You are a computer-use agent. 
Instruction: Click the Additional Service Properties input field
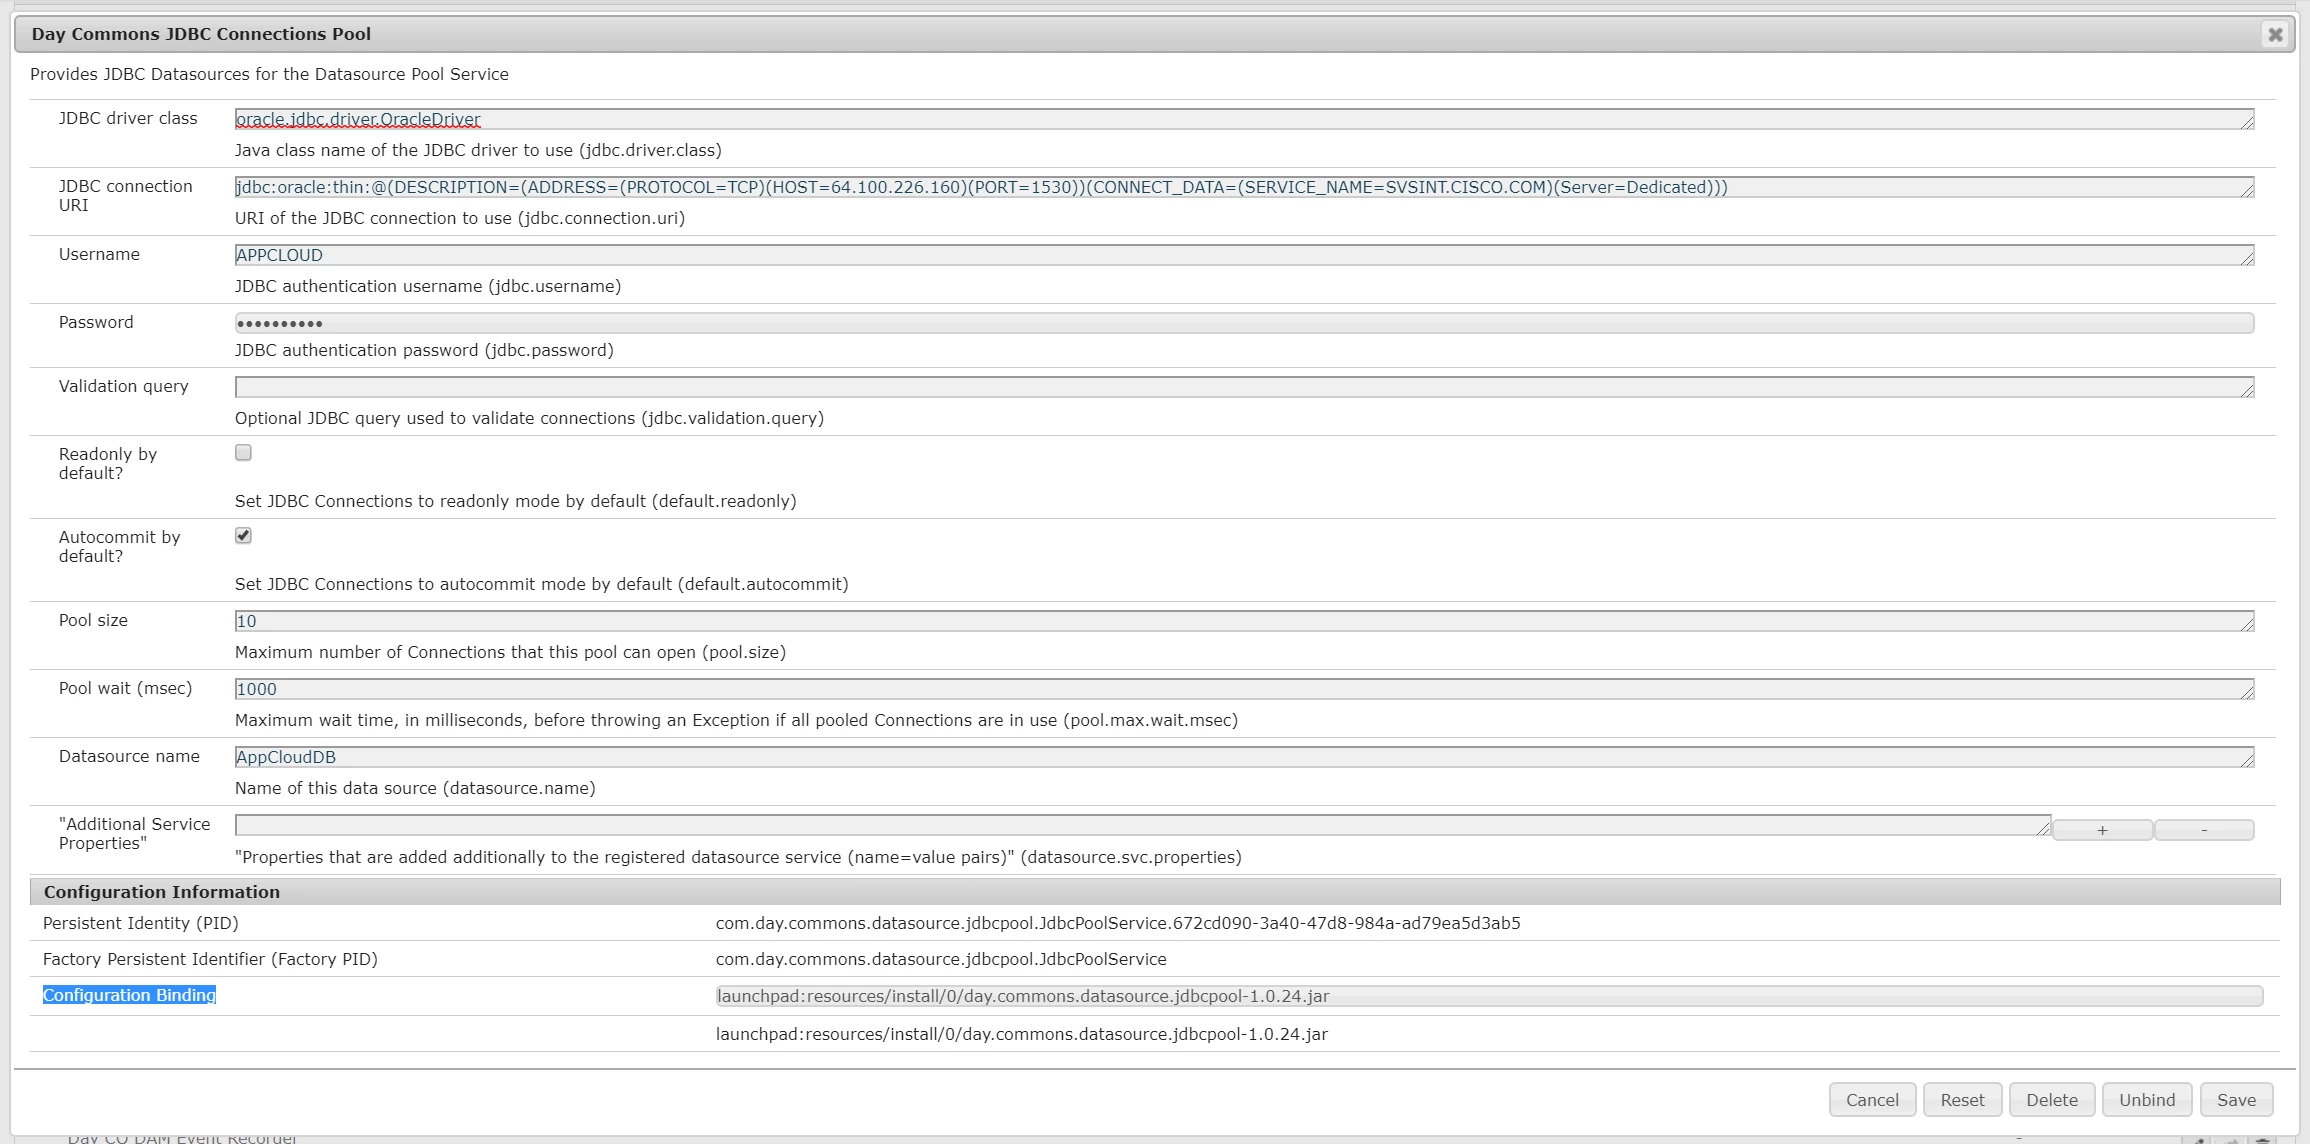(1140, 825)
